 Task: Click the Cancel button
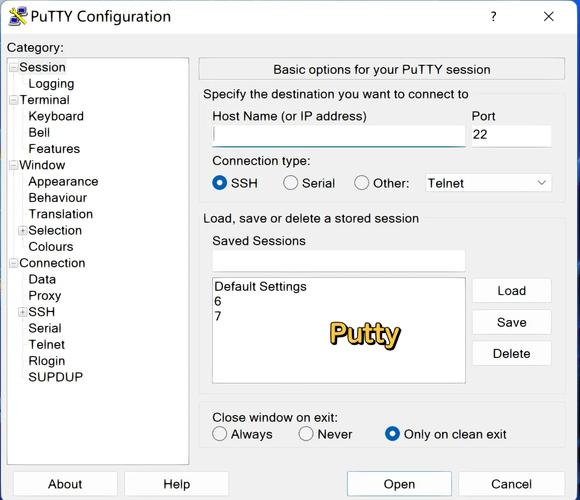coord(512,484)
